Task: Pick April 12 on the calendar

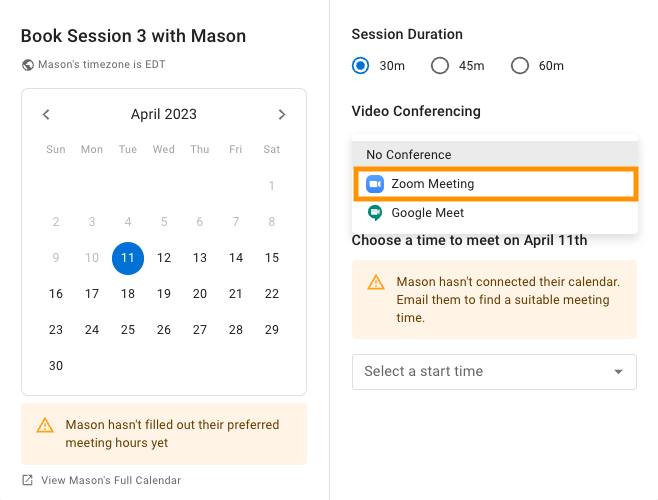Action: pos(164,258)
